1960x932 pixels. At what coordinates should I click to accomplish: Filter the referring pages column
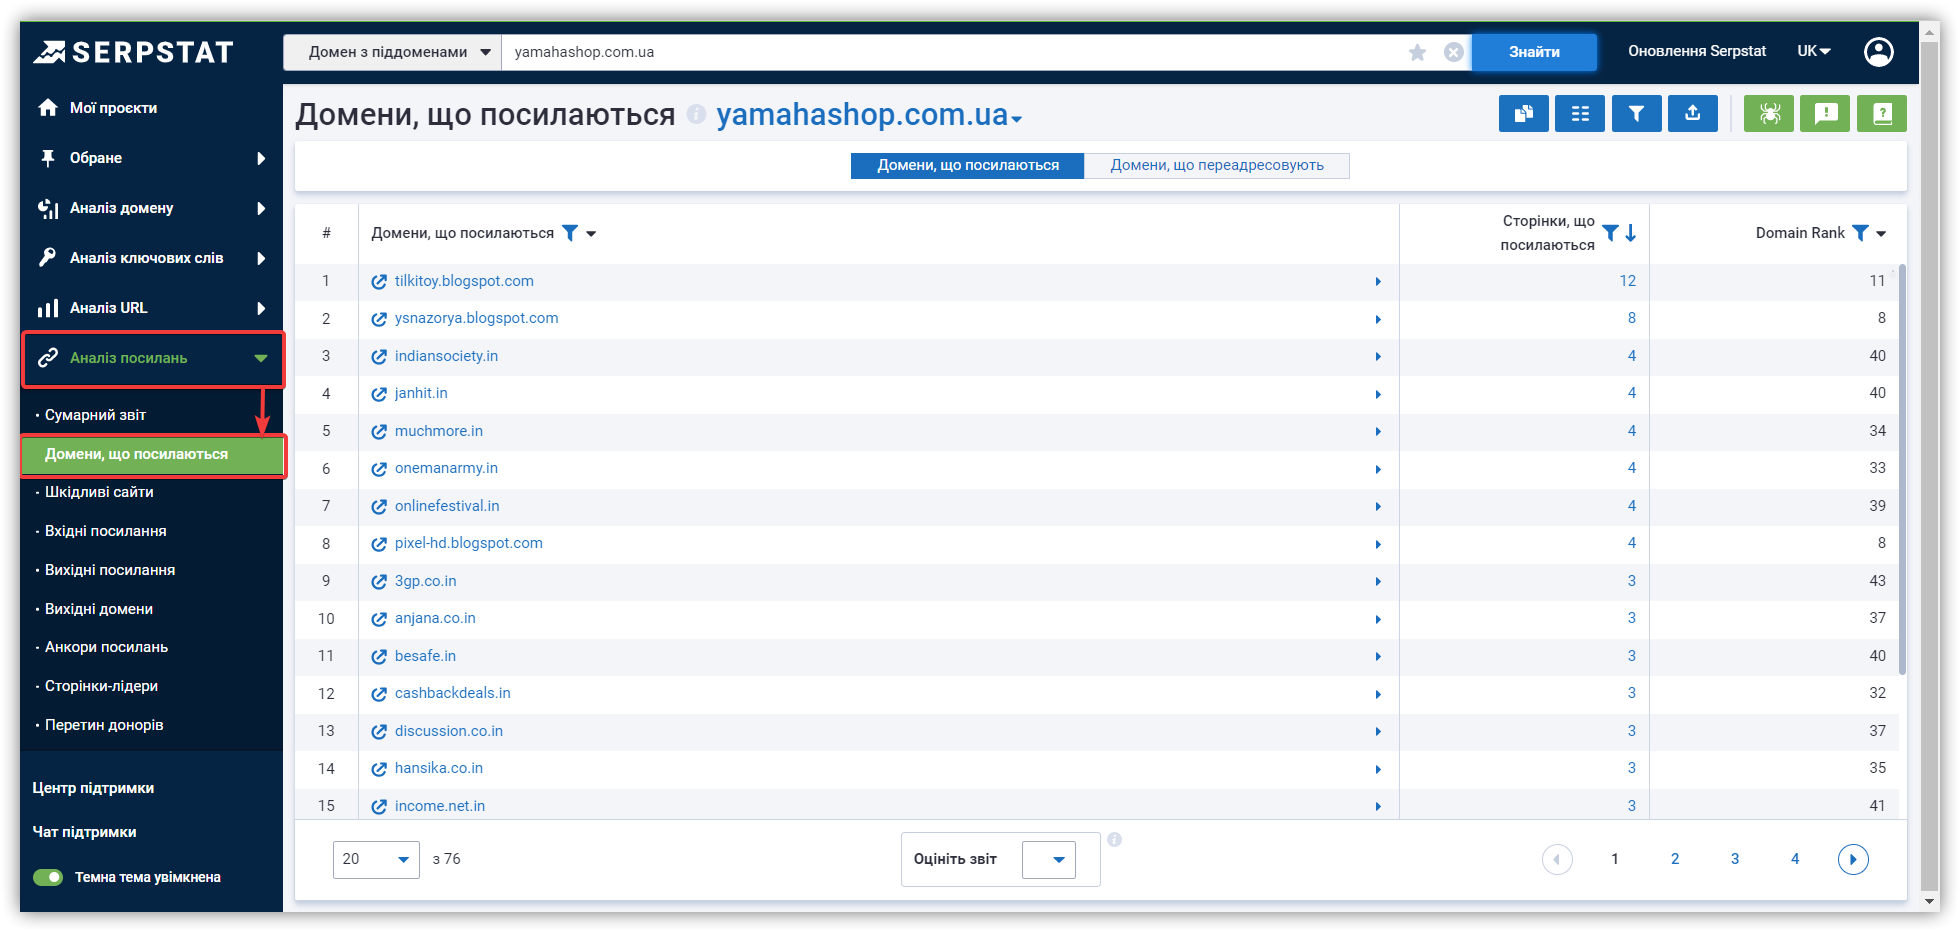point(1610,233)
